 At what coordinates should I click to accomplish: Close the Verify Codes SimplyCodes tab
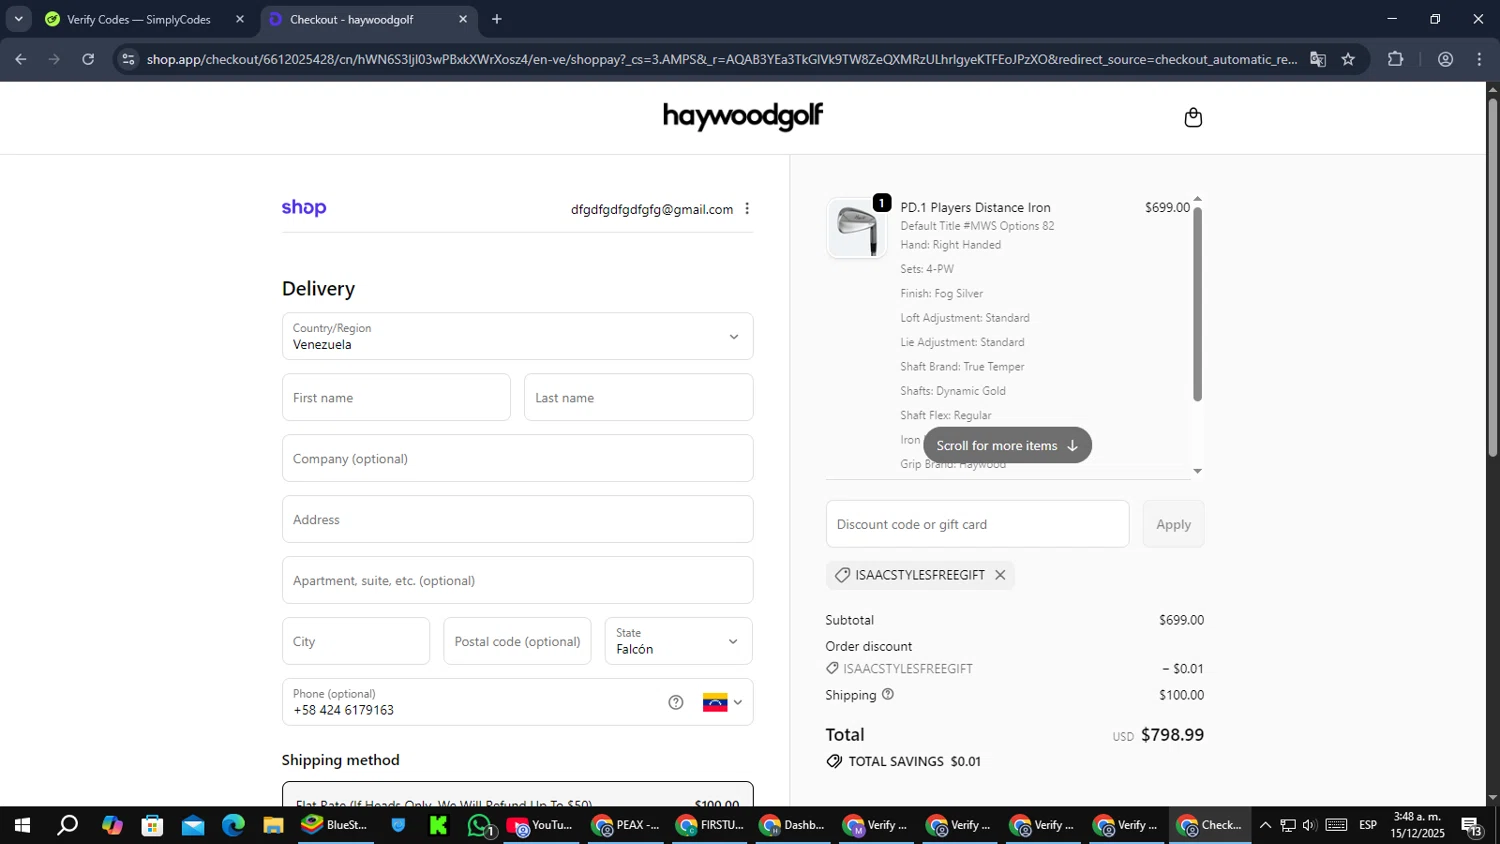(x=240, y=19)
